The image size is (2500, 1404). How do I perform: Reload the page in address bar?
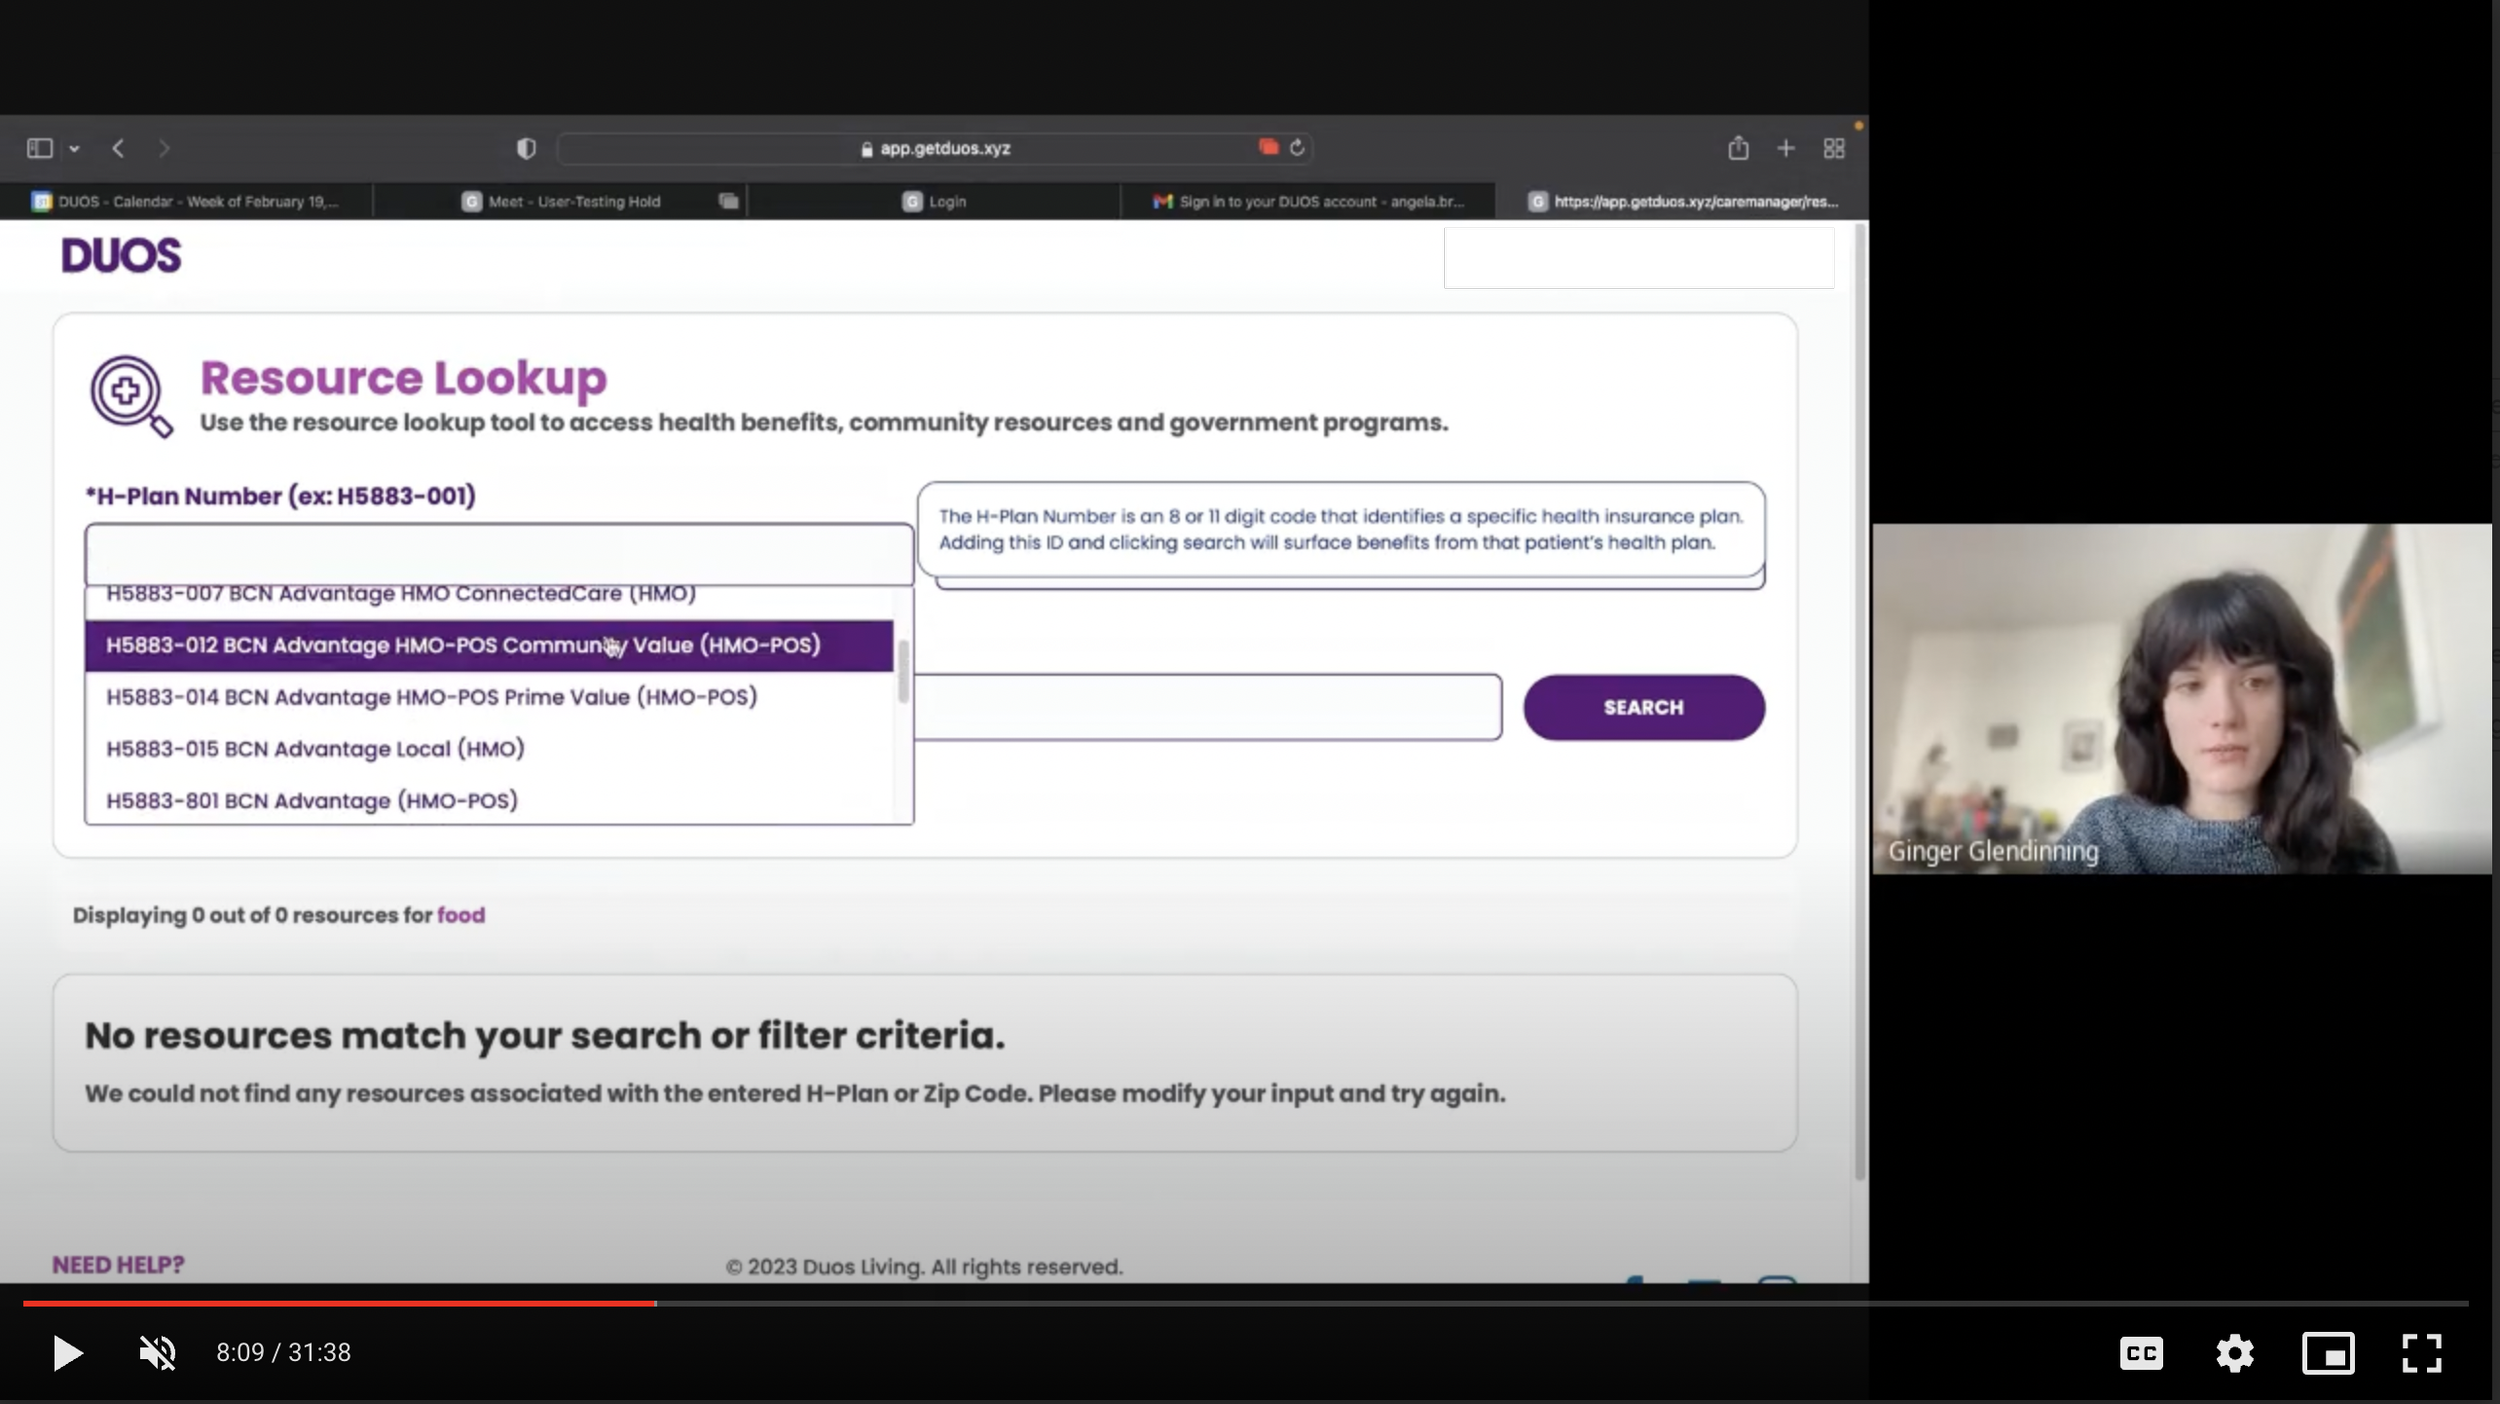(1297, 148)
